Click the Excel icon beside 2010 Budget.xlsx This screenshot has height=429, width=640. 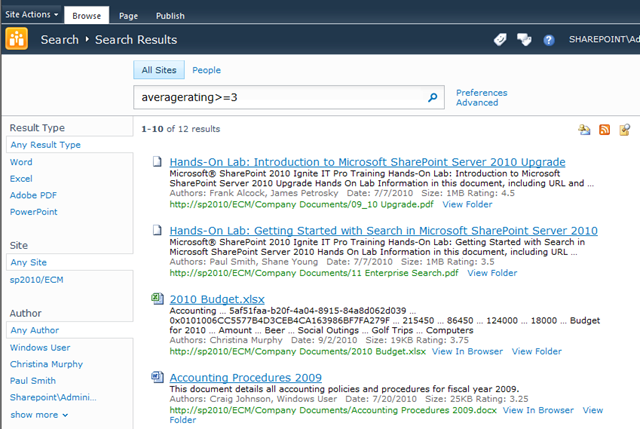pyautogui.click(x=157, y=299)
